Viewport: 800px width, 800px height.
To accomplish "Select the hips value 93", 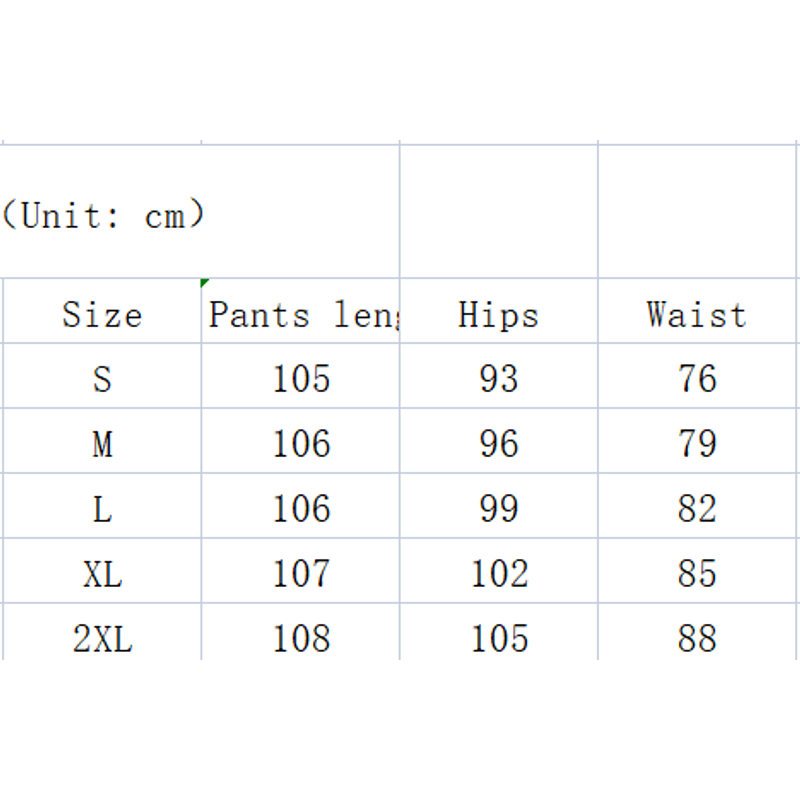I will [498, 379].
